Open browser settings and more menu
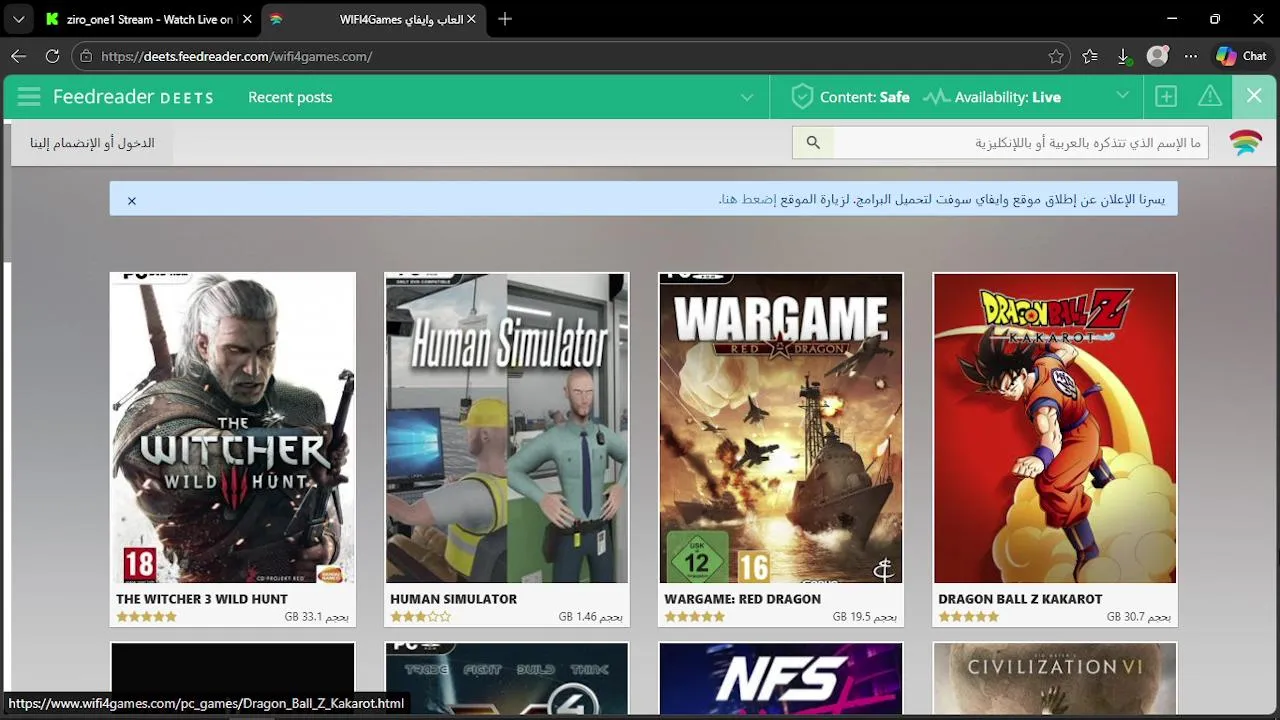Screen dimensions: 1280x720 click(x=1190, y=56)
